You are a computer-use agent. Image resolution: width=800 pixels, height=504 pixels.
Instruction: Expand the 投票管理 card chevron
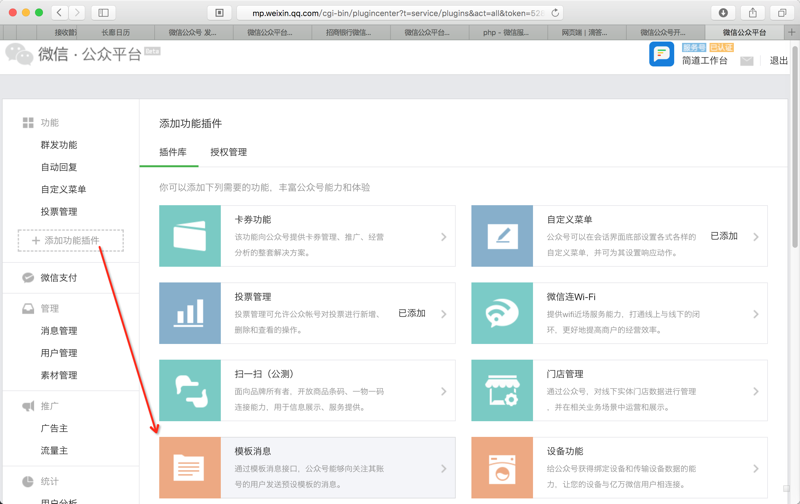pos(443,314)
